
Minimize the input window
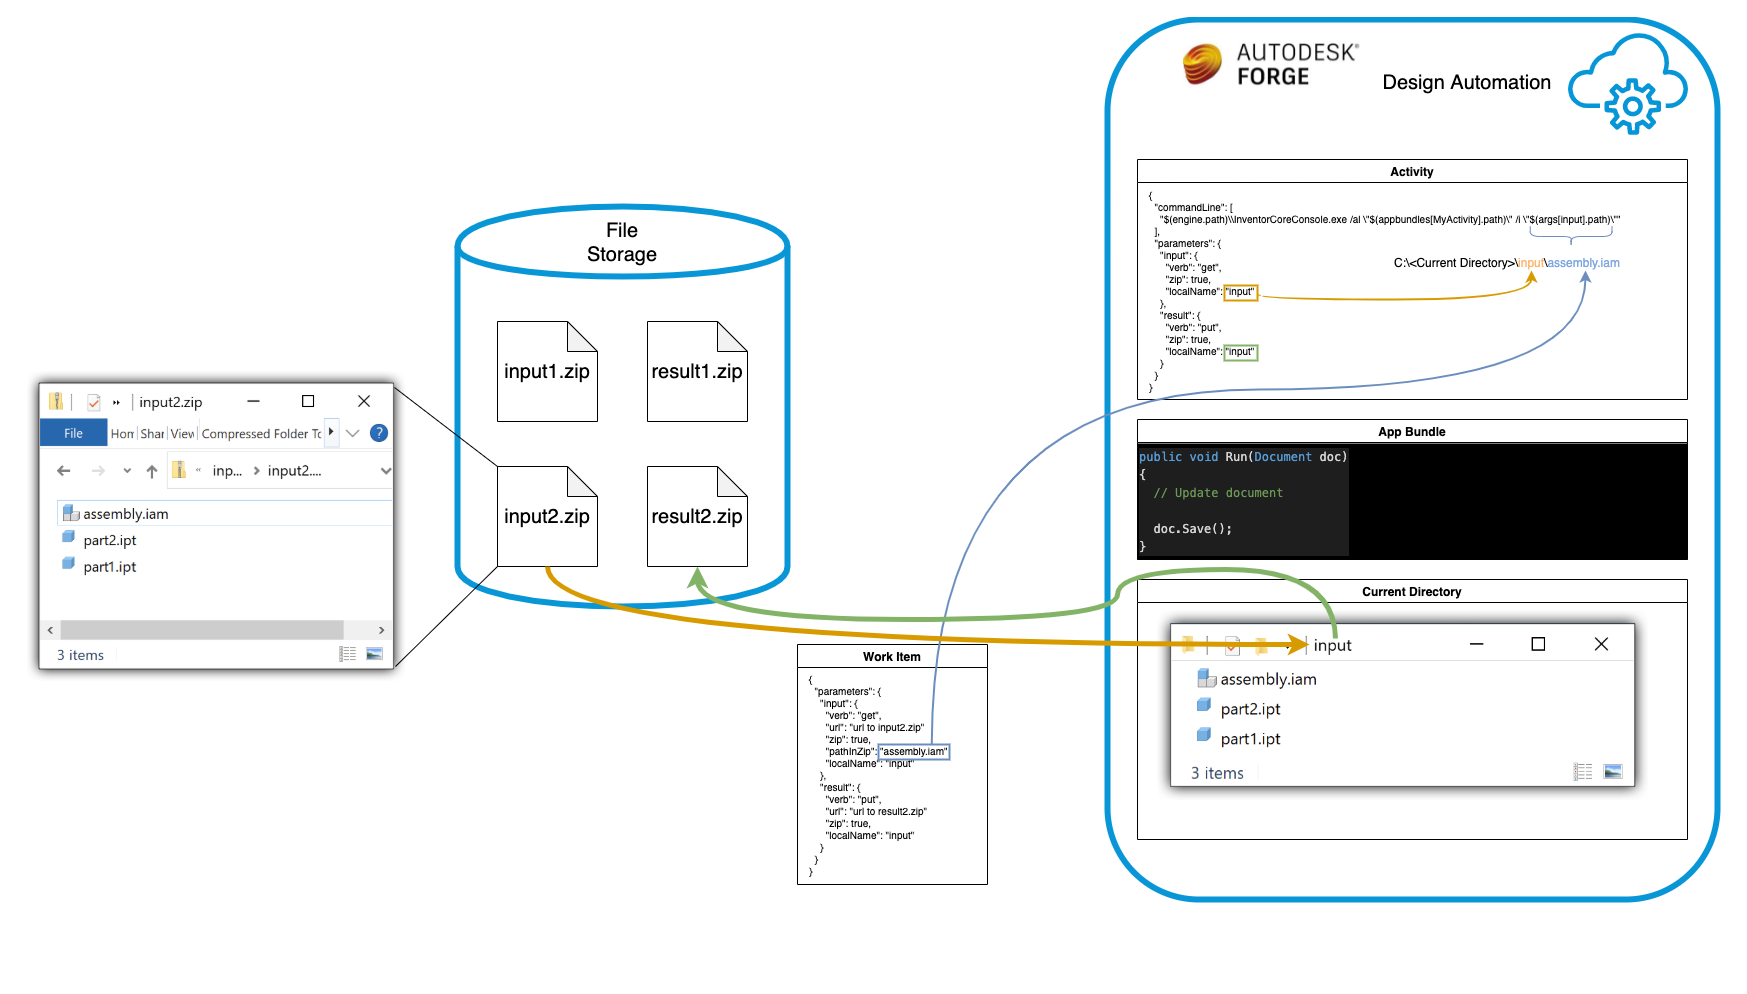click(x=1476, y=645)
